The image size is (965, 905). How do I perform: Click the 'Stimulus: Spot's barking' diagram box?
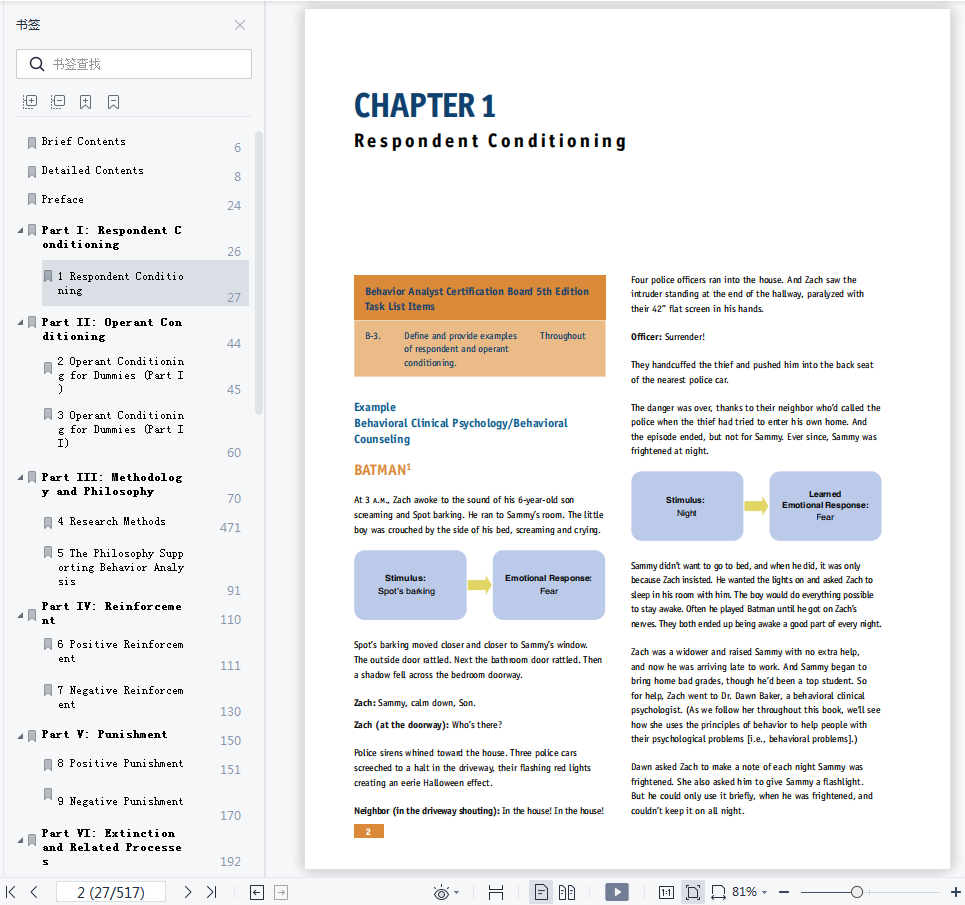pyautogui.click(x=410, y=585)
